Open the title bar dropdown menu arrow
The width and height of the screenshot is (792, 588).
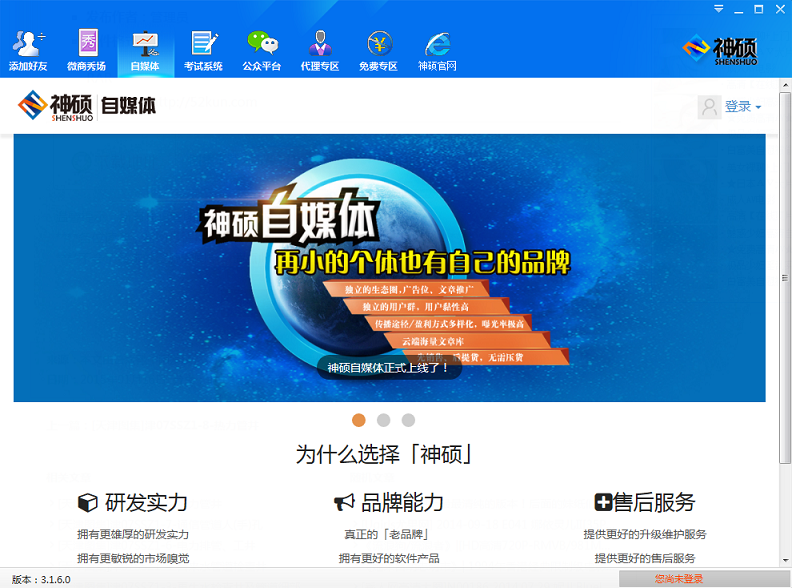[x=719, y=9]
